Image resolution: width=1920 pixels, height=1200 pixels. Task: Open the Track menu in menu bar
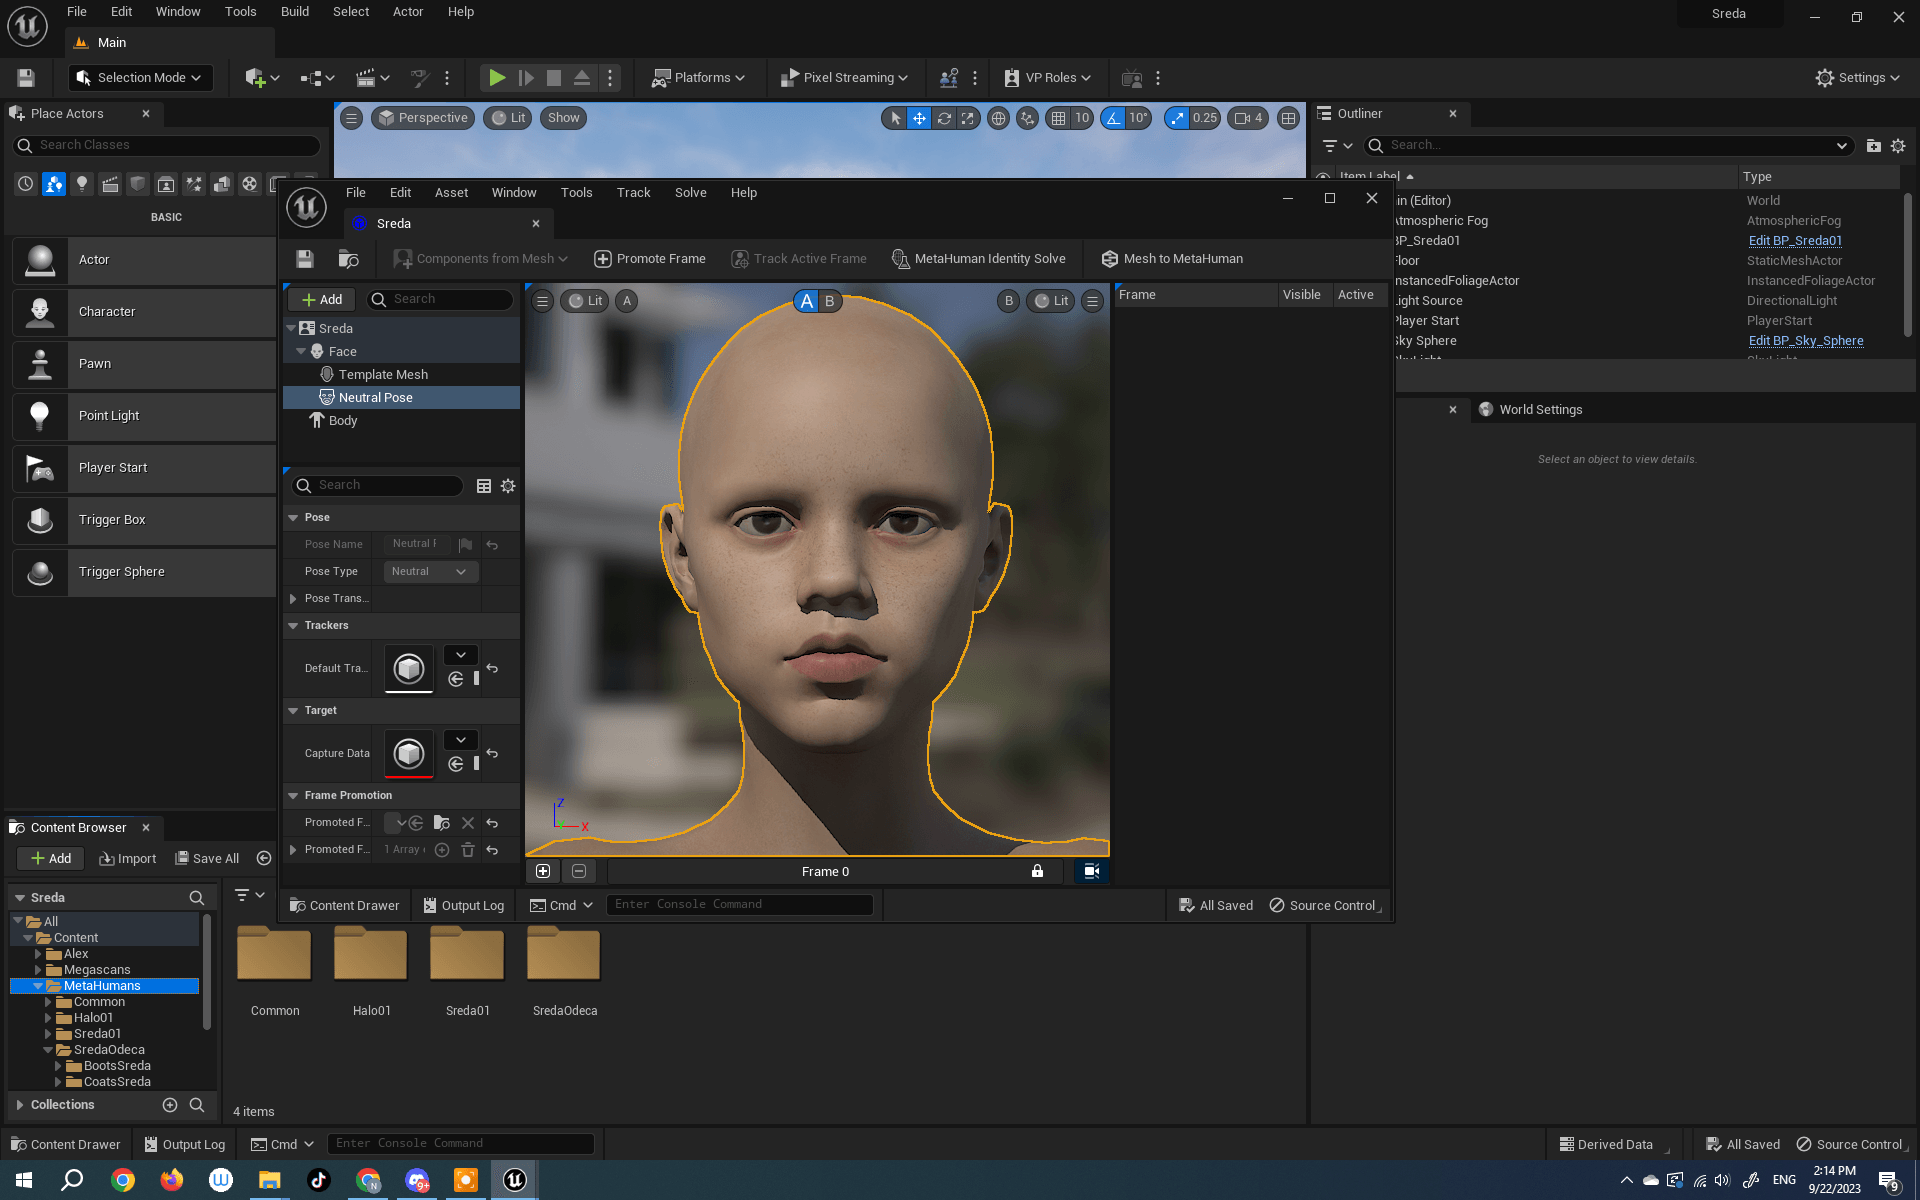[632, 192]
